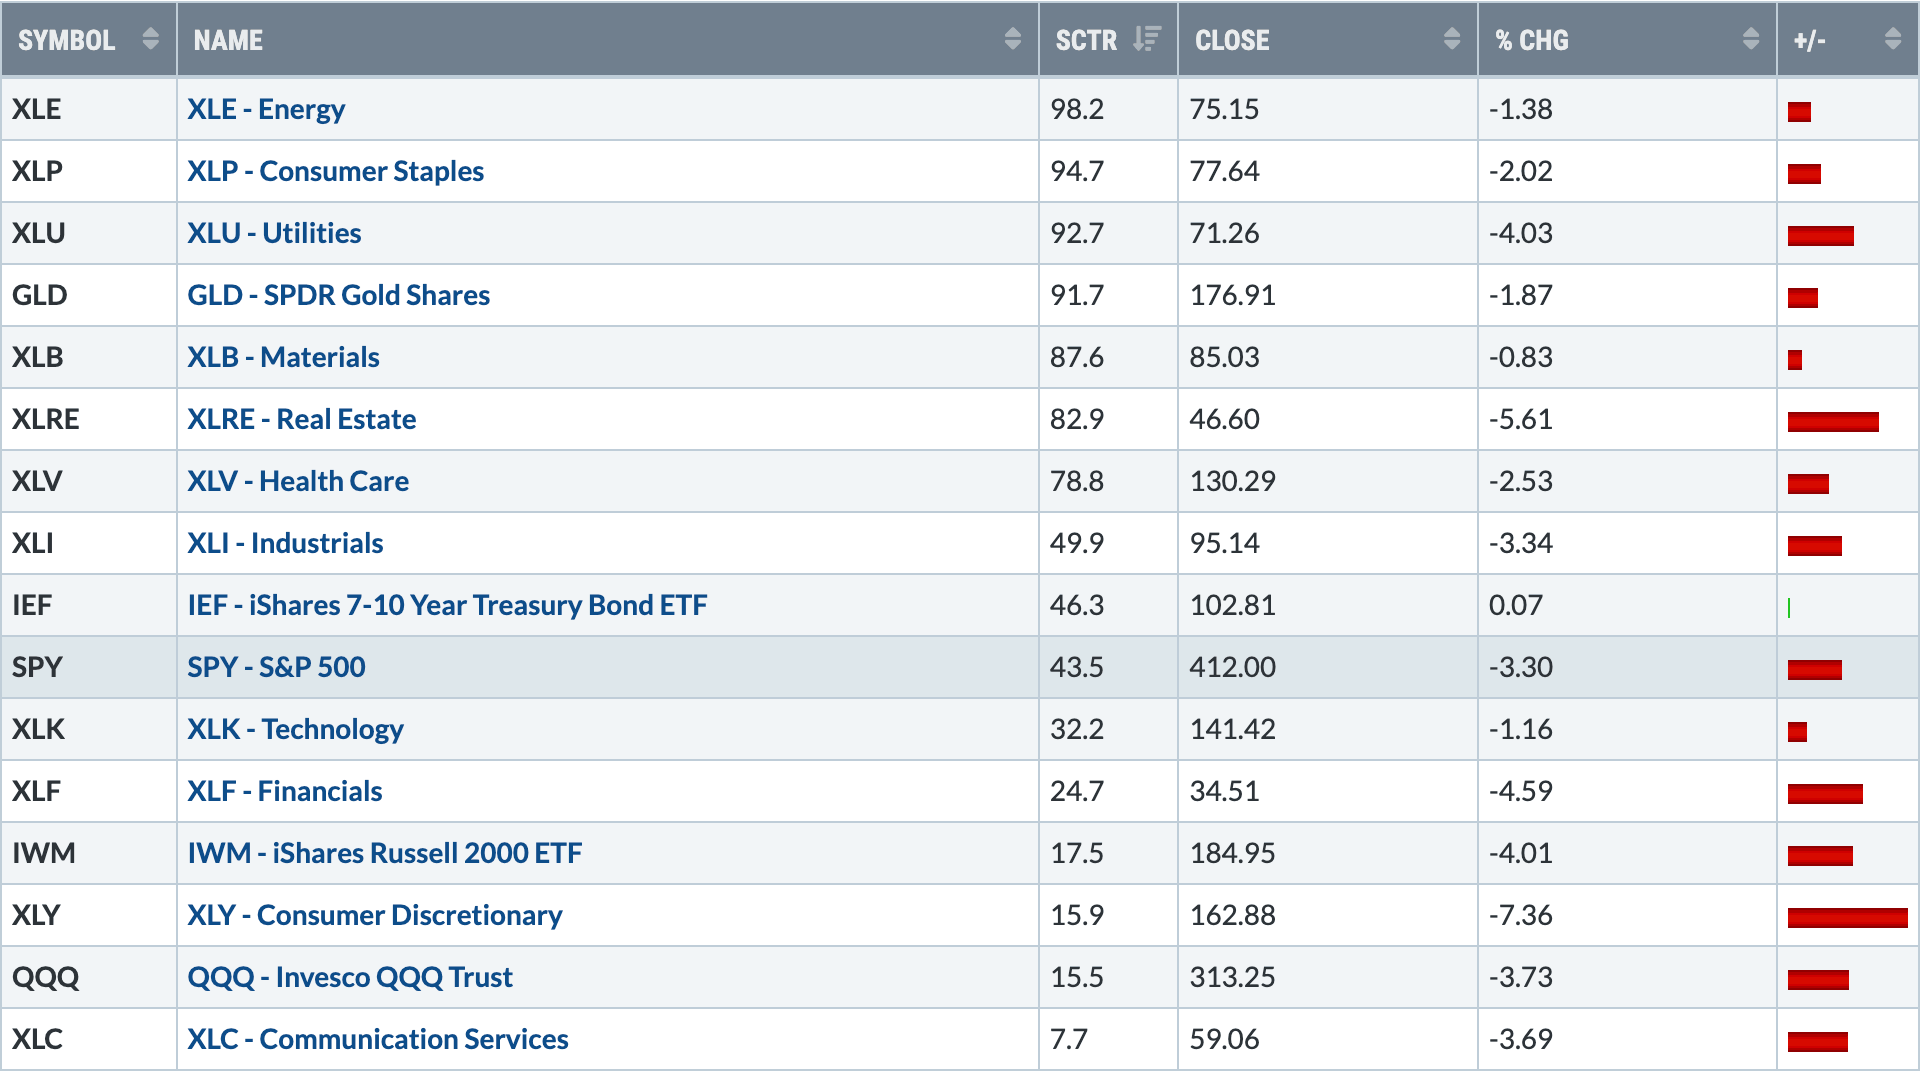The image size is (1920, 1071).
Task: Open the XLRE - Real Estate link
Action: point(302,419)
